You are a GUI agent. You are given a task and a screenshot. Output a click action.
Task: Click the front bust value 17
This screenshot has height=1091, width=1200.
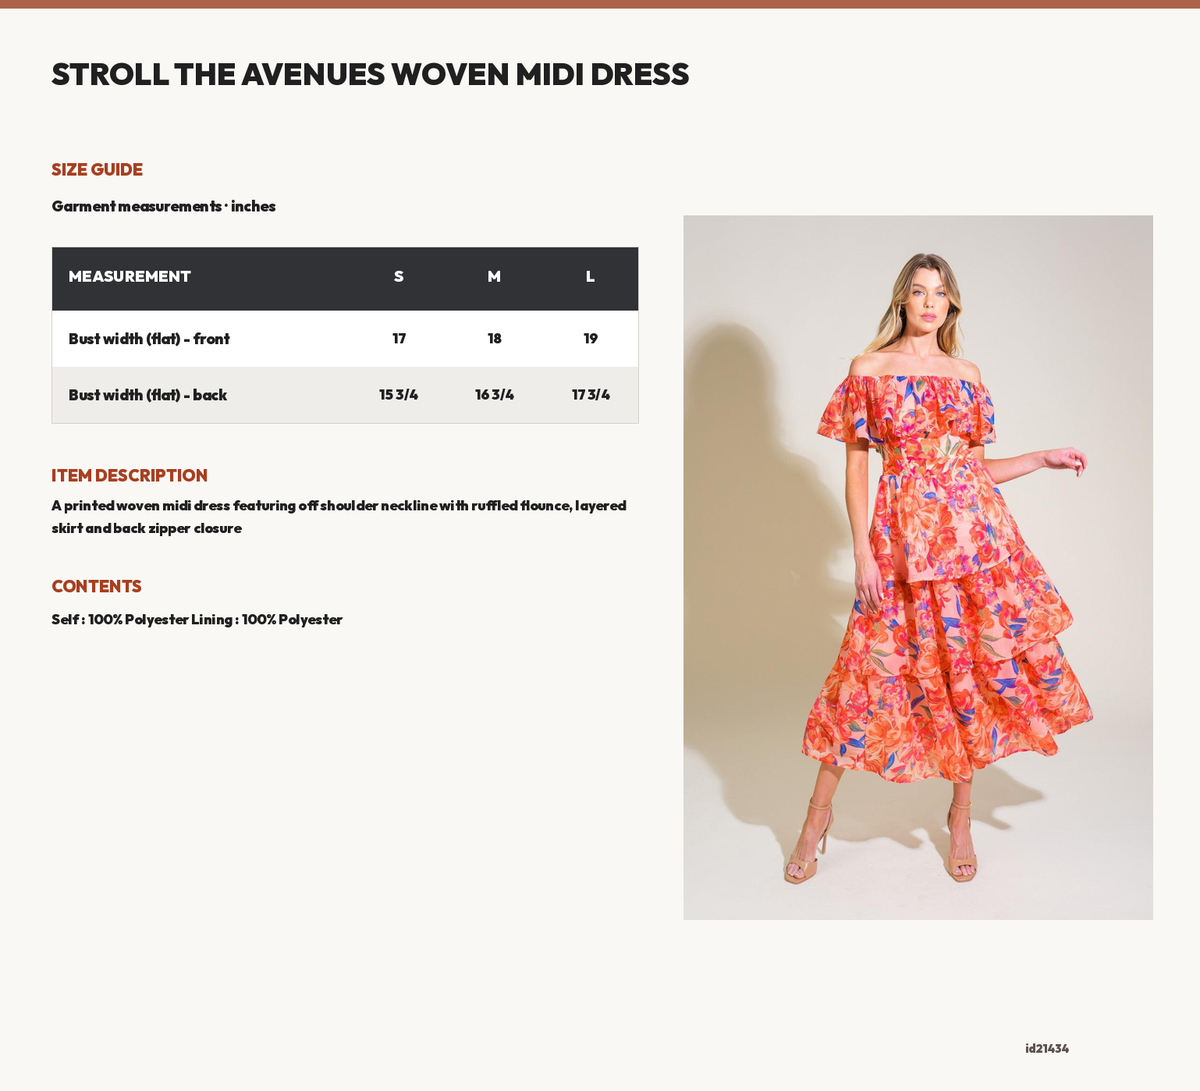pyautogui.click(x=399, y=339)
